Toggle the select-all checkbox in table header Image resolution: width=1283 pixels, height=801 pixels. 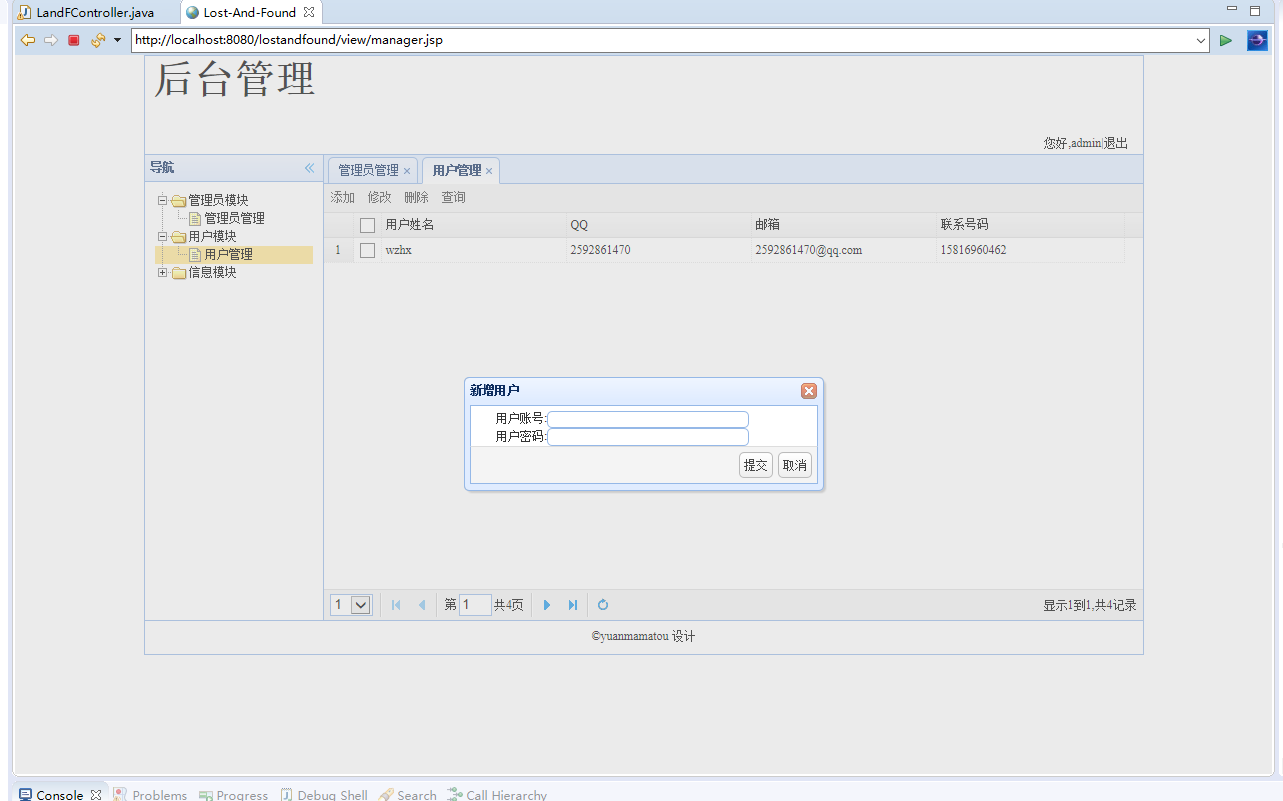[x=367, y=226]
